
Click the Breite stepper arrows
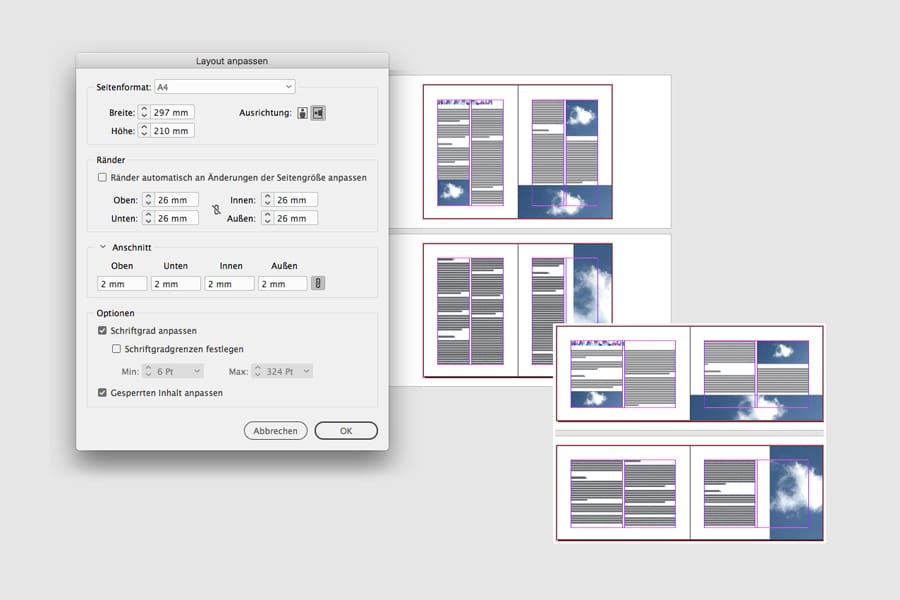144,113
